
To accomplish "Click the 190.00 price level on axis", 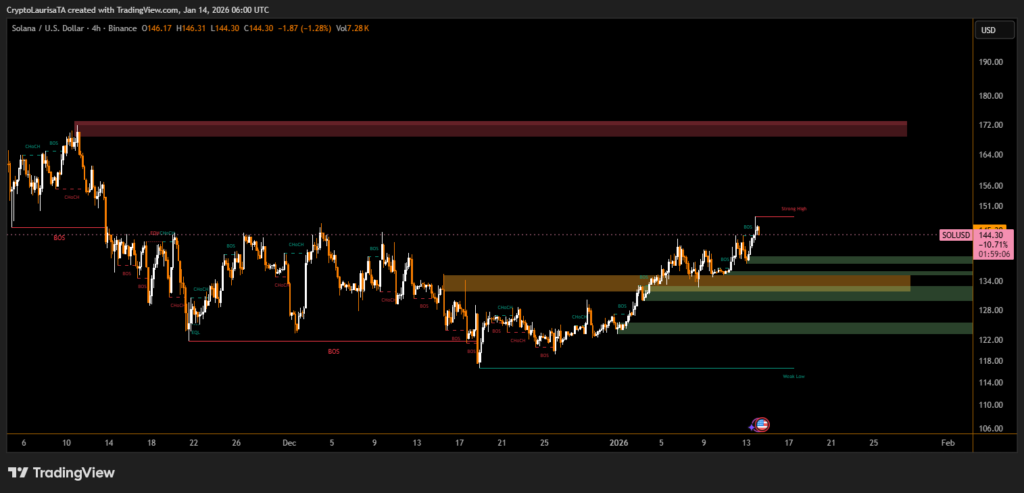I will tap(992, 62).
